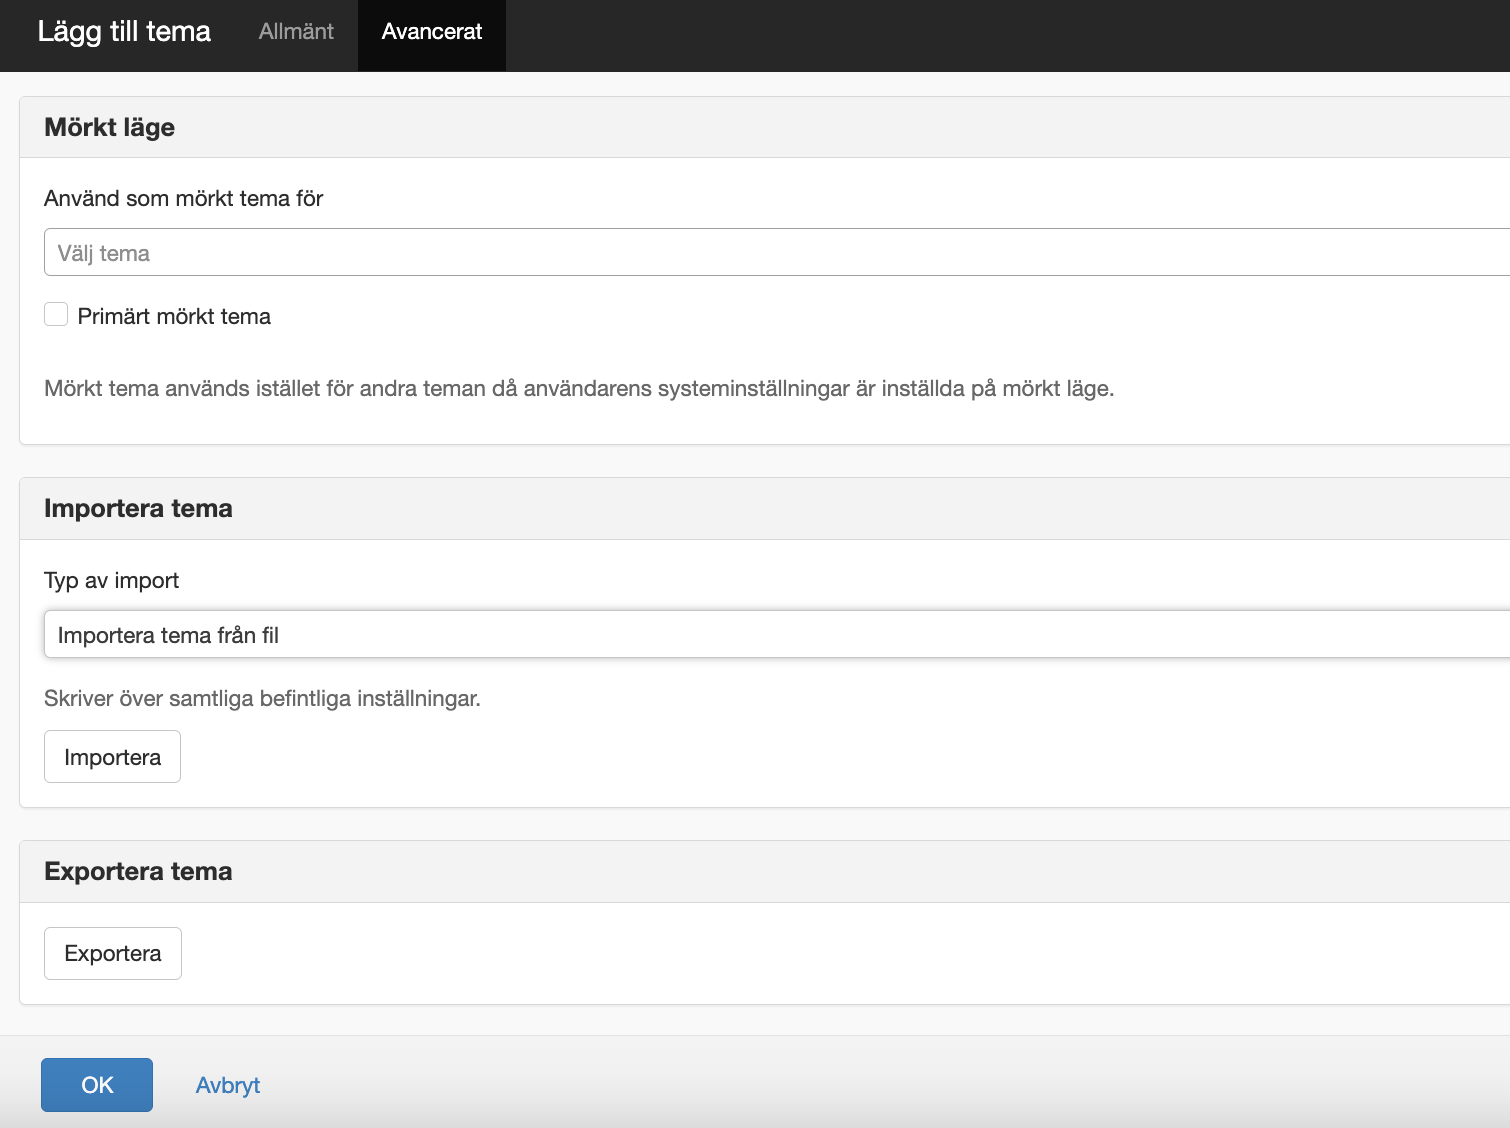Click the Exportera button
Image resolution: width=1510 pixels, height=1128 pixels.
[113, 954]
